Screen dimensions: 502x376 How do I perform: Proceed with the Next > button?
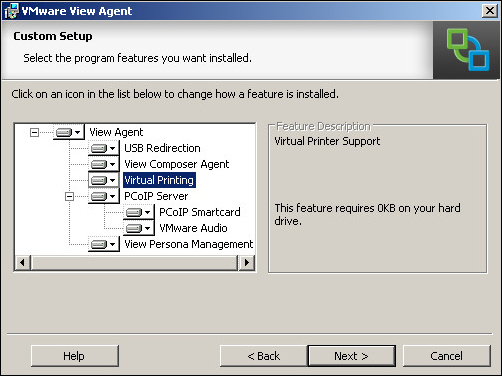tap(352, 356)
